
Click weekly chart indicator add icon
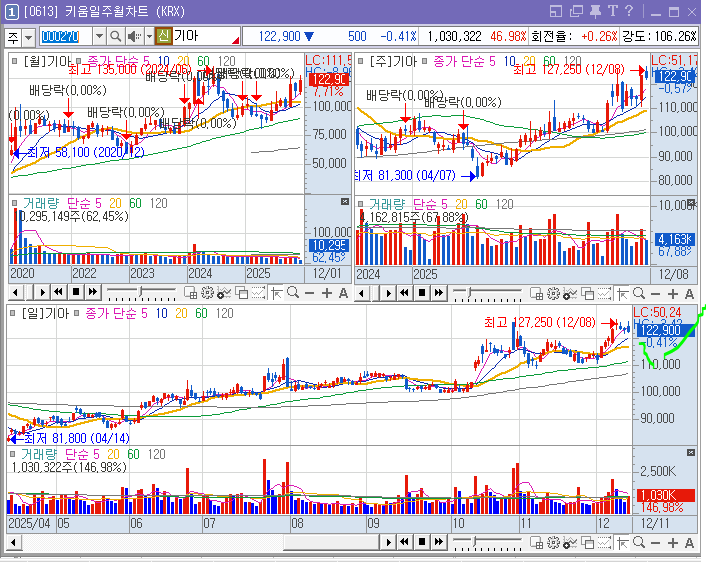[570, 294]
